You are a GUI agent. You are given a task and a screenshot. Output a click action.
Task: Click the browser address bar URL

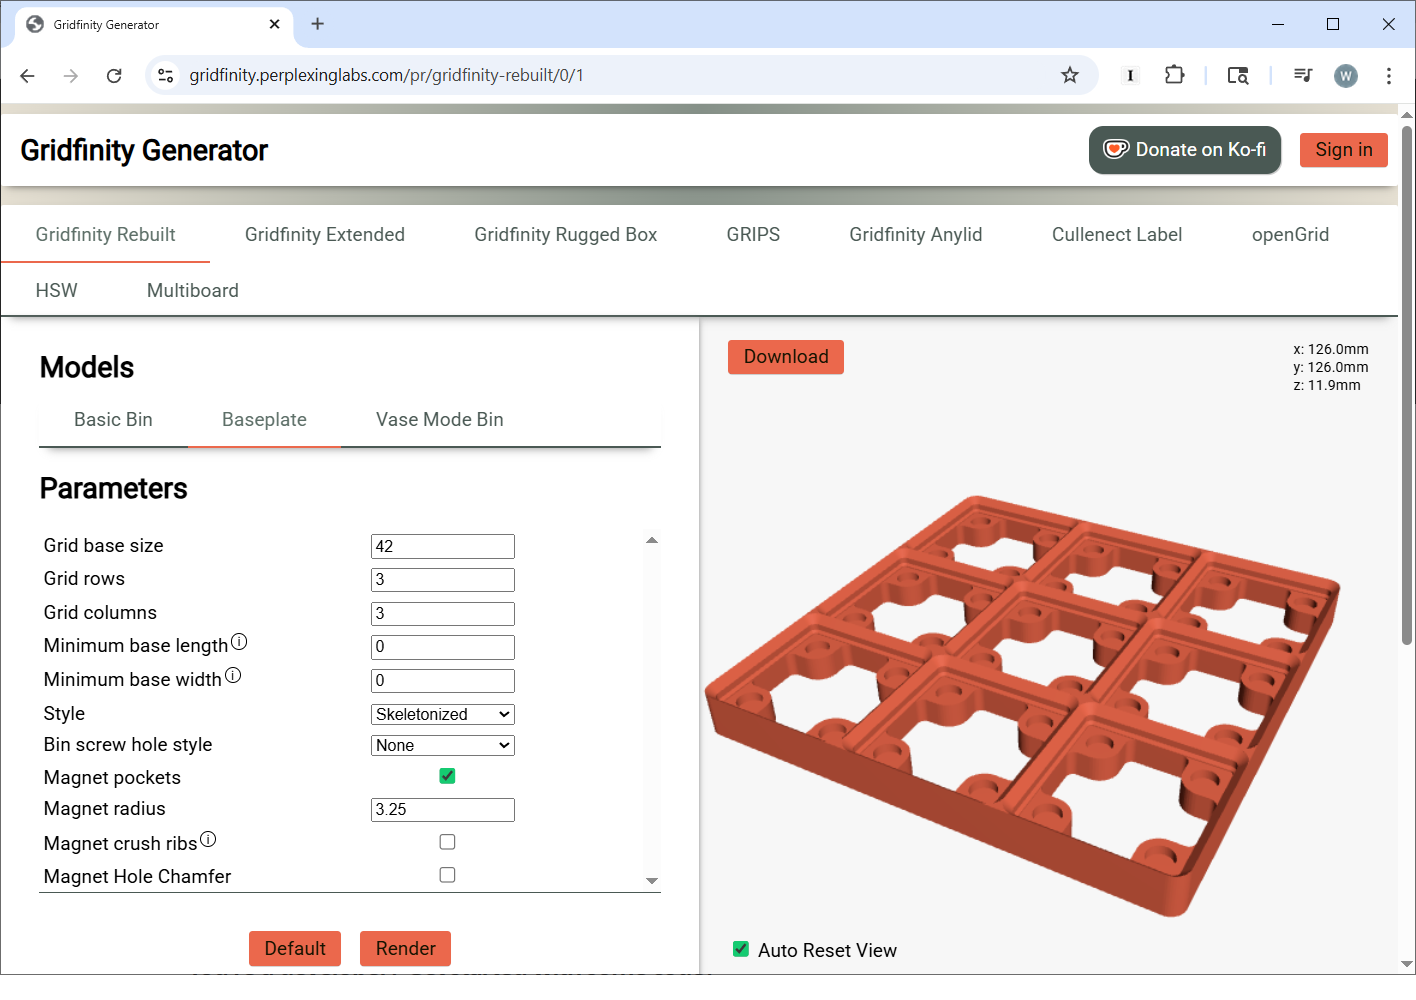coord(386,75)
